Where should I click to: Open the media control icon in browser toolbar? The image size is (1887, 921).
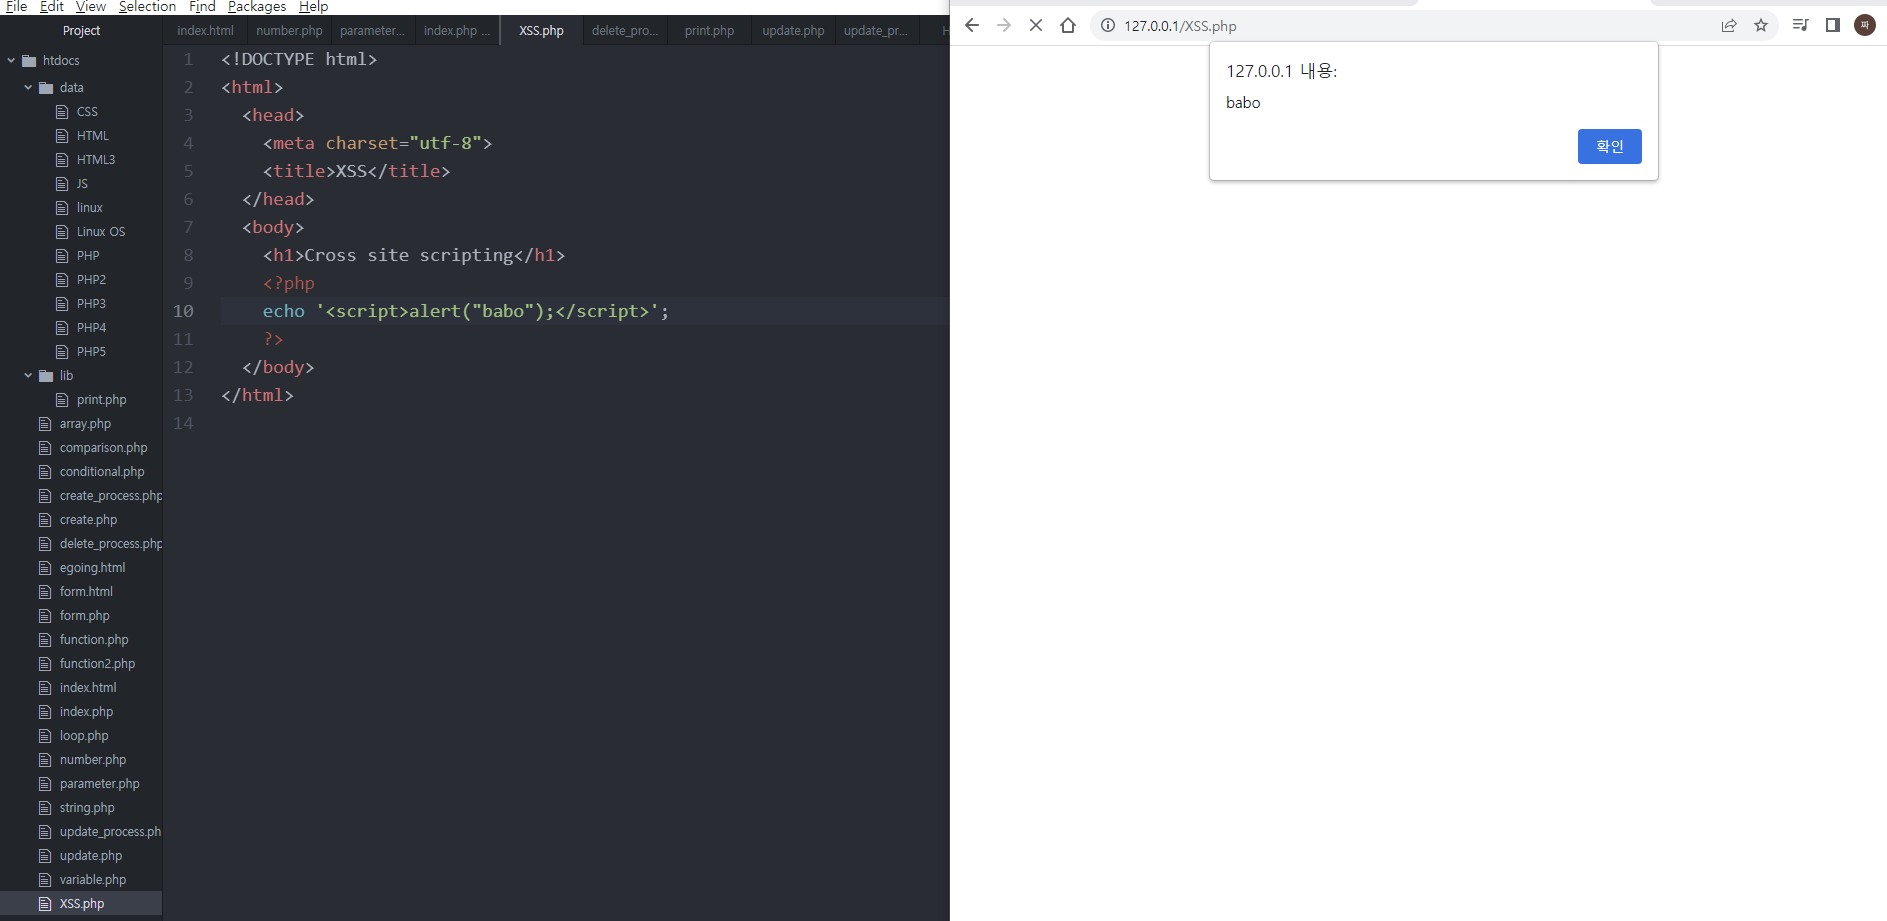coord(1801,26)
